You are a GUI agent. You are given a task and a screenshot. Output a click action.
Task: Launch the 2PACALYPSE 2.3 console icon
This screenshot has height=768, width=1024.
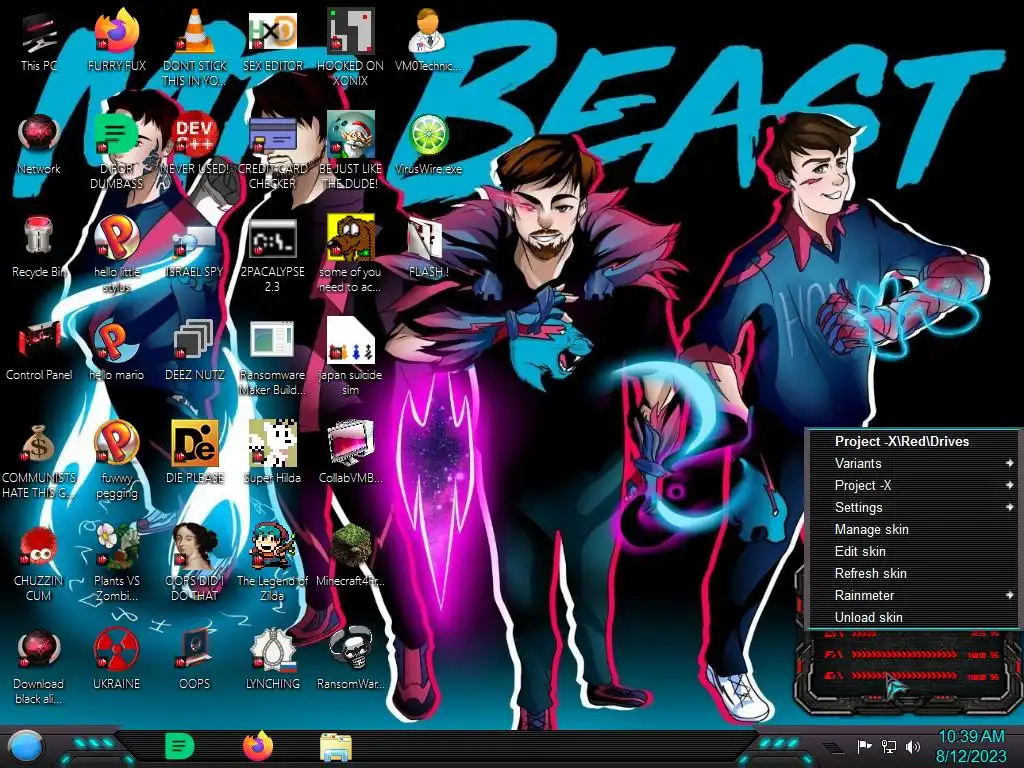point(272,253)
